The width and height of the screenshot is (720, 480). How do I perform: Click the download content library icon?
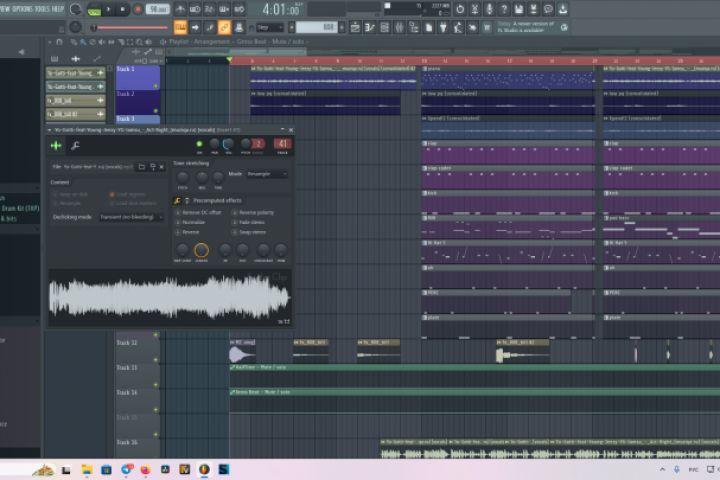[562, 9]
